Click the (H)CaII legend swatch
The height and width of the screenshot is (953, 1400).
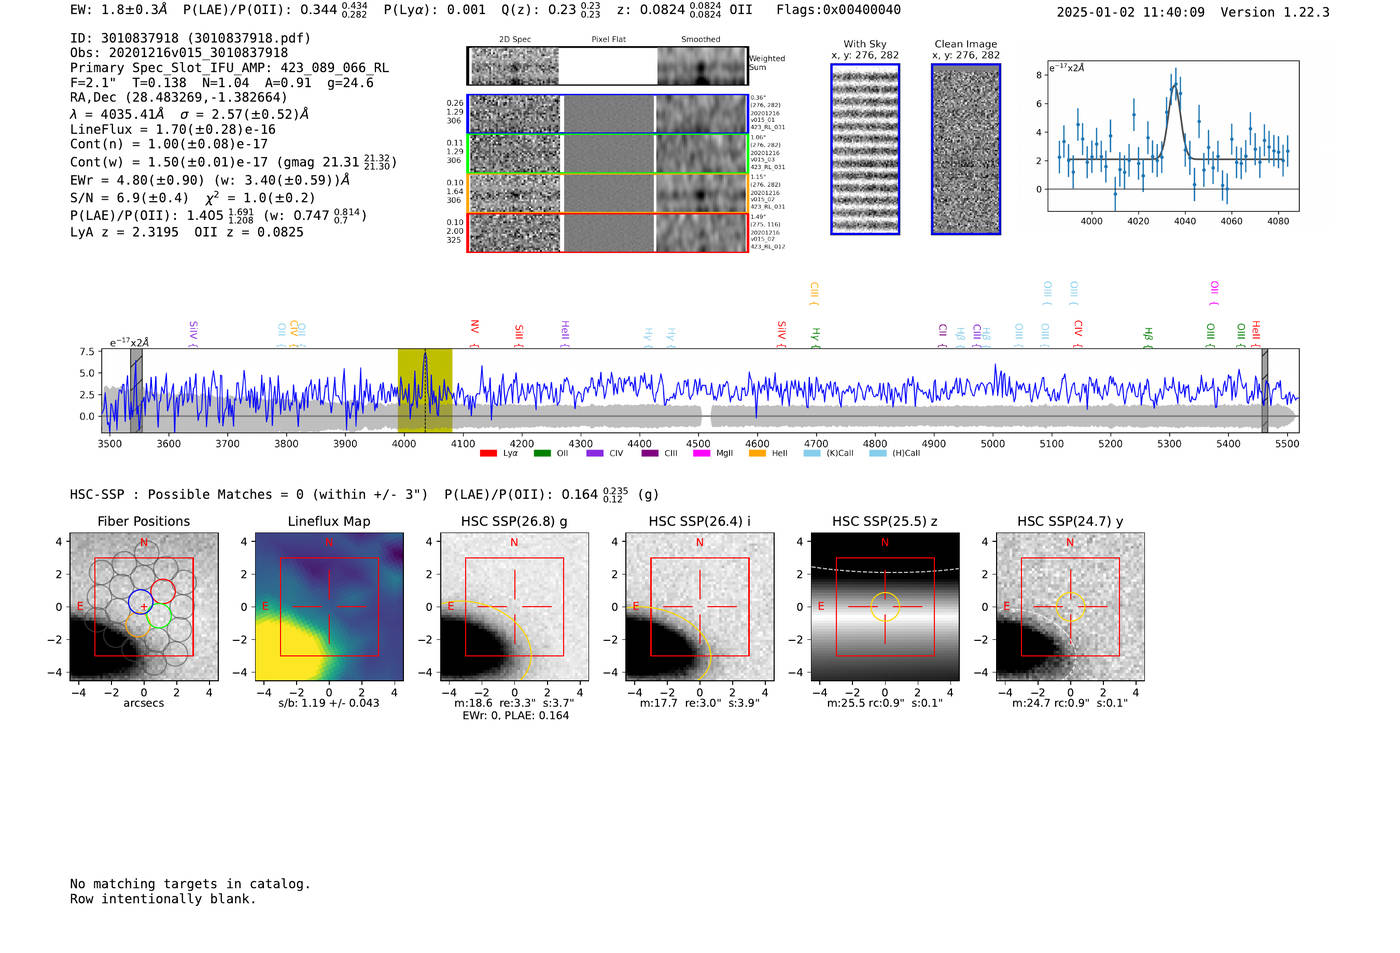click(x=878, y=453)
